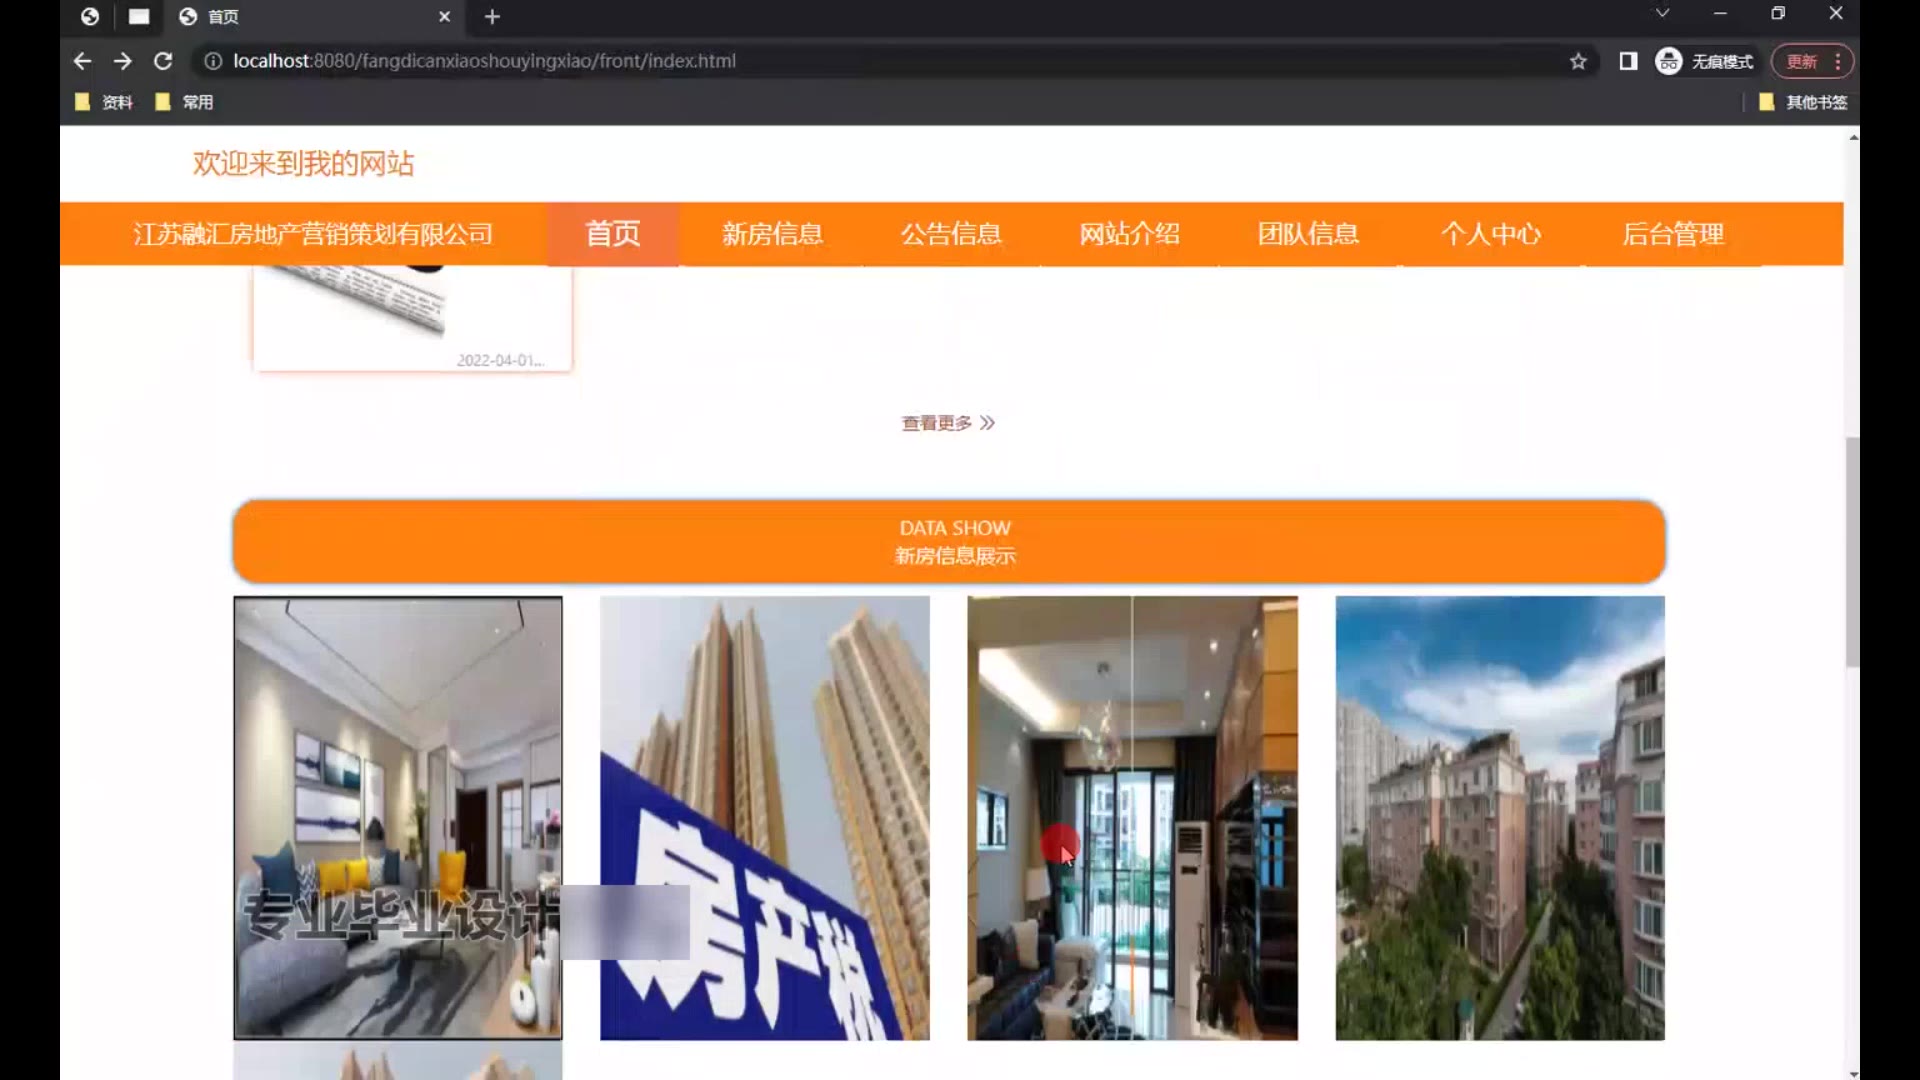Viewport: 1920px width, 1080px height.
Task: Click the scrollbar down arrow
Action: (1853, 1073)
